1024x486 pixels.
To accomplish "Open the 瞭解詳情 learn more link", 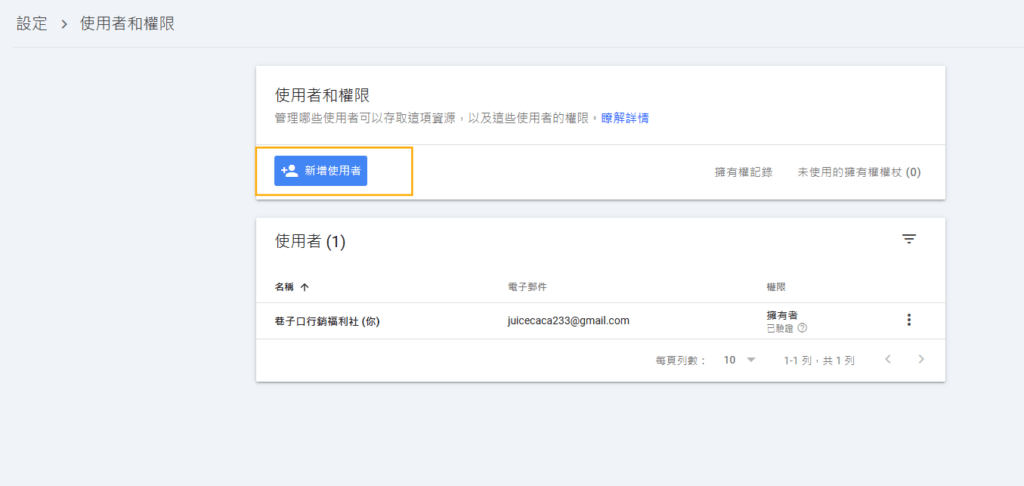I will tap(625, 118).
